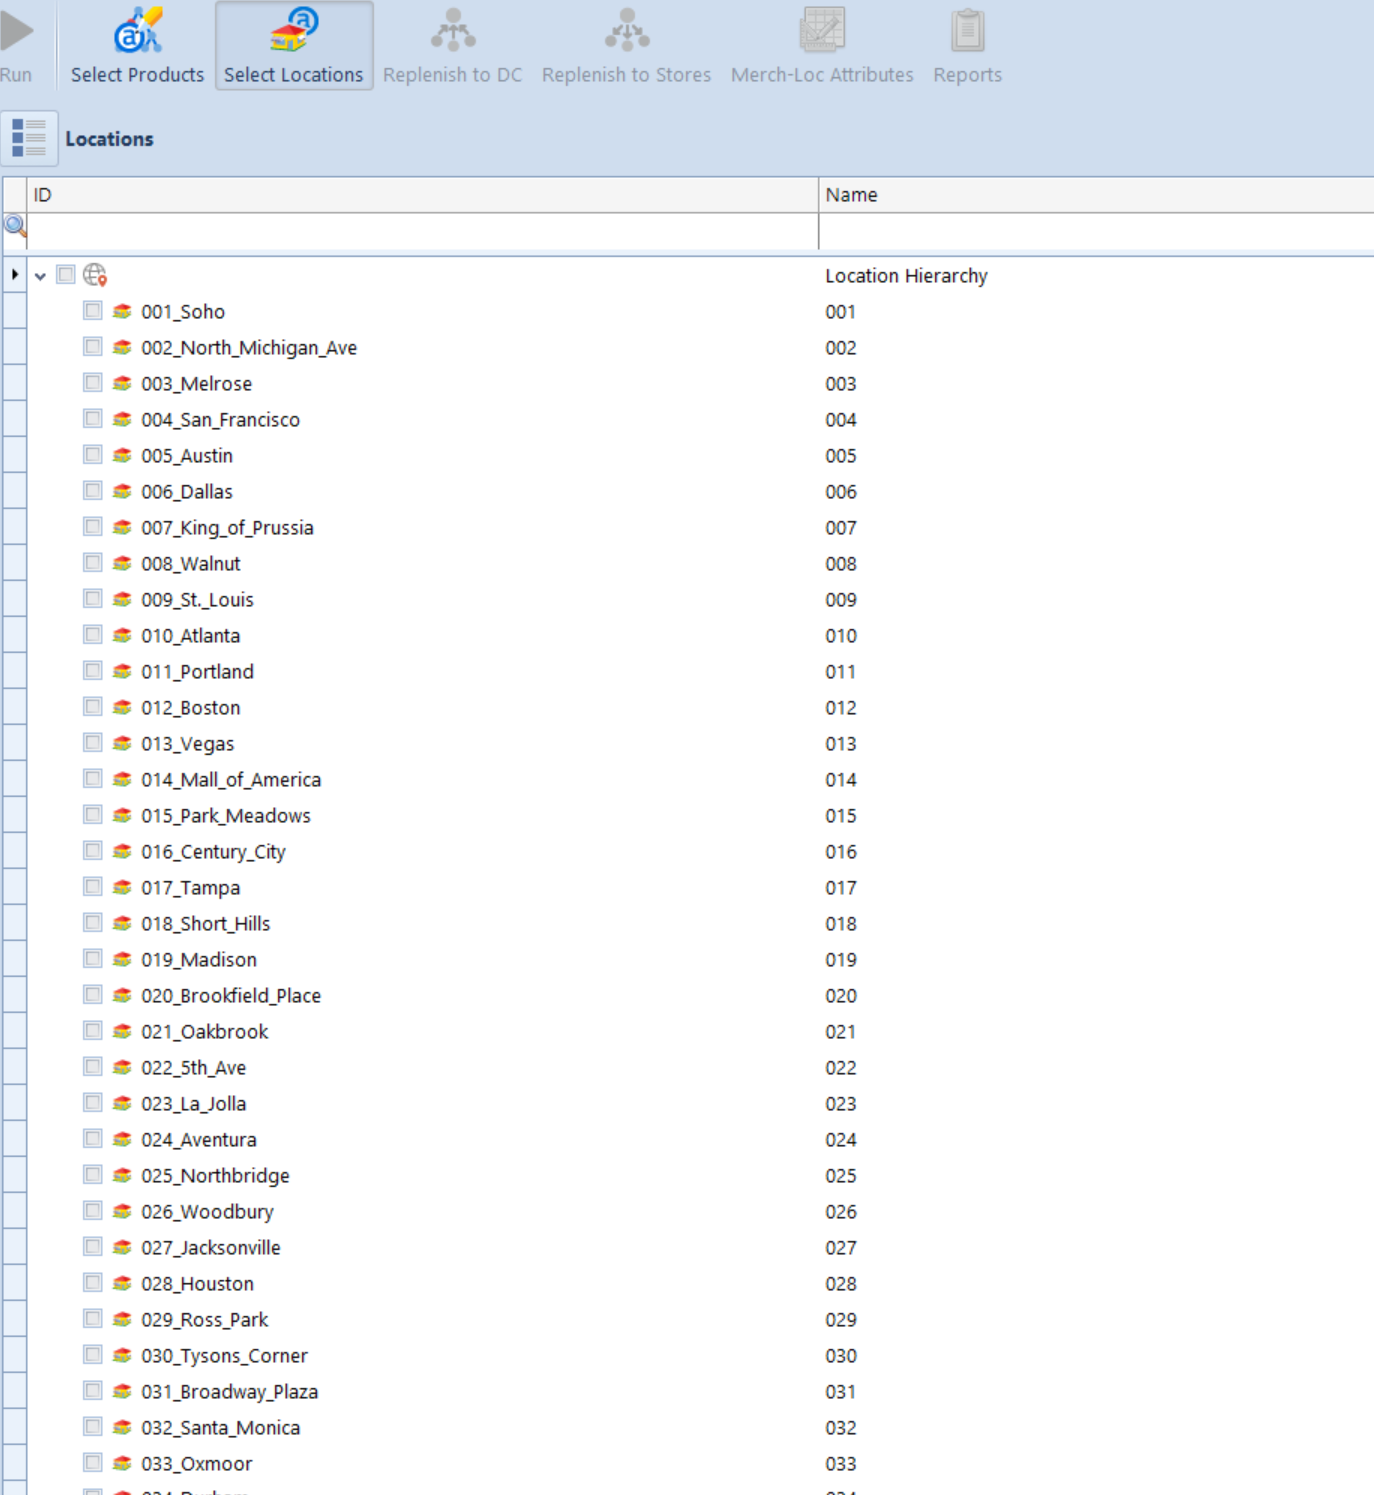The height and width of the screenshot is (1495, 1374).
Task: Tick the checkbox for 012_Boston
Action: (93, 707)
